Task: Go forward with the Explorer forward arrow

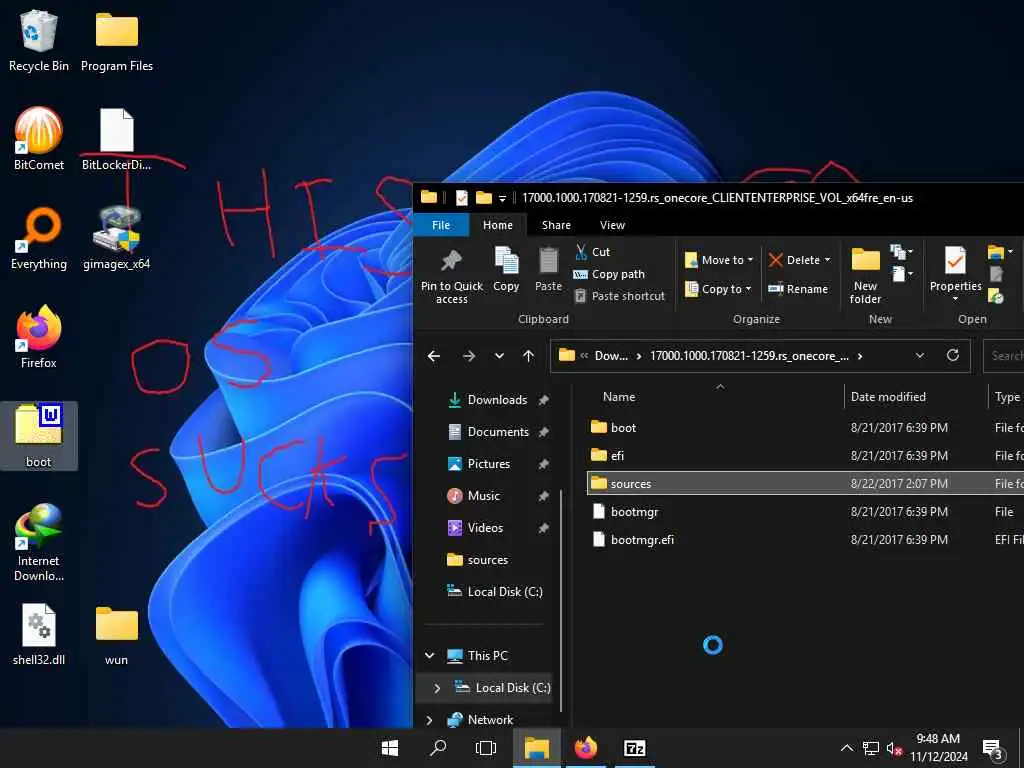Action: [x=469, y=356]
